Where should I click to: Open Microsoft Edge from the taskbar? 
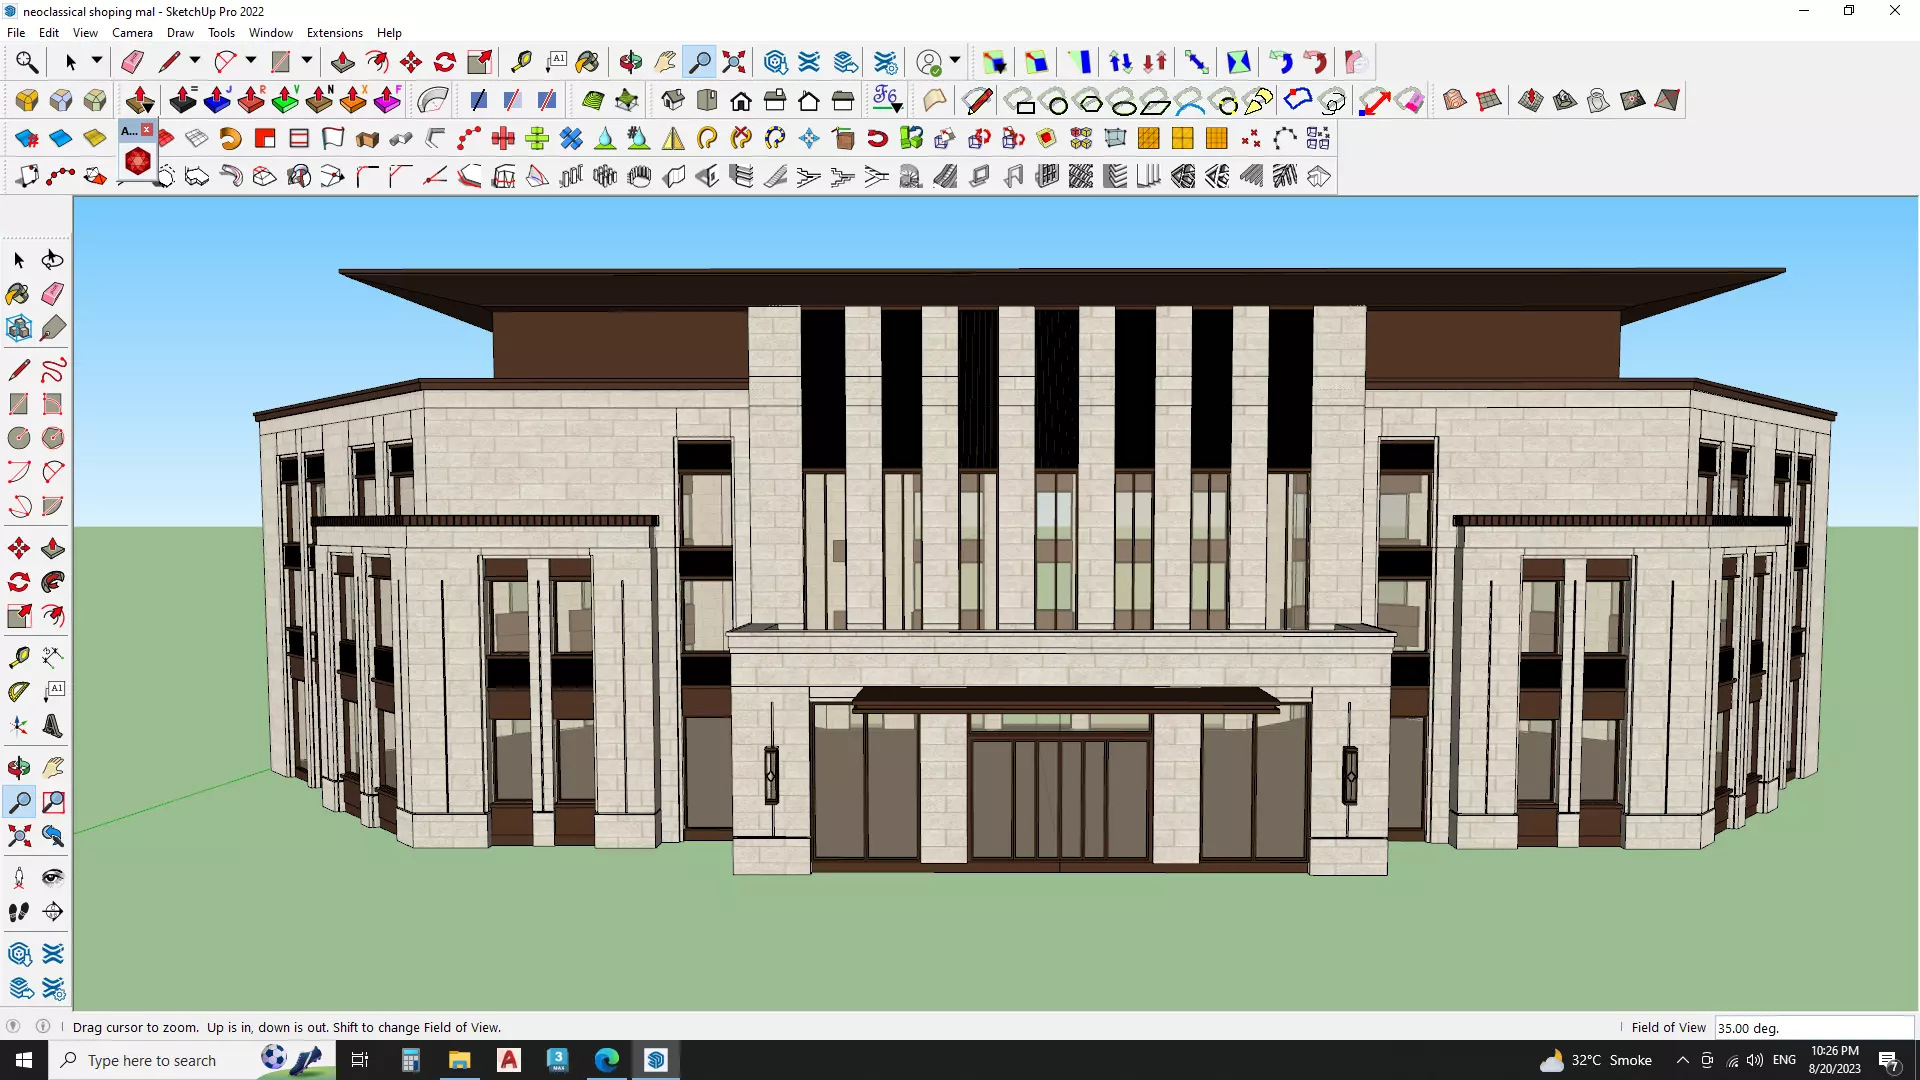tap(607, 1060)
